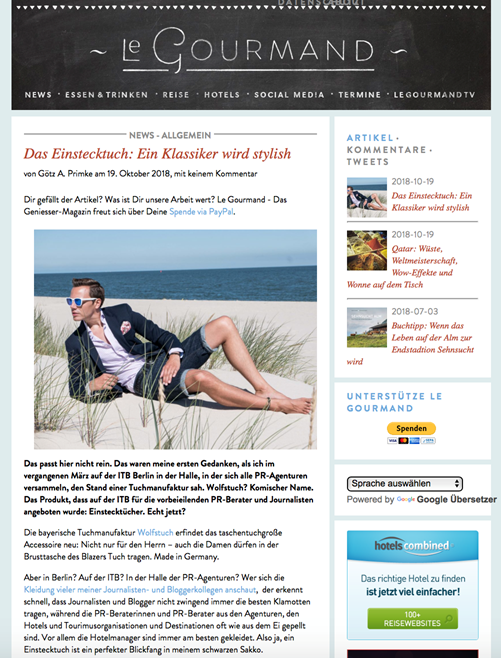Open LEGOURMANDTV from the navigation bar
Screen dimensions: 501x658
click(434, 95)
